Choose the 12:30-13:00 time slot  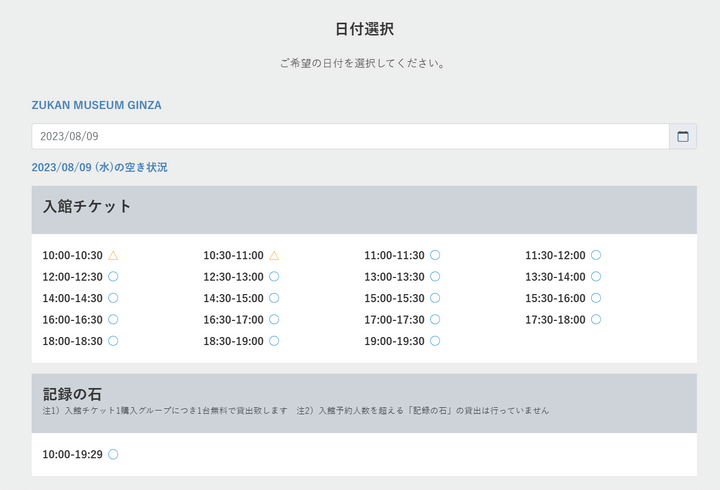pyautogui.click(x=233, y=277)
